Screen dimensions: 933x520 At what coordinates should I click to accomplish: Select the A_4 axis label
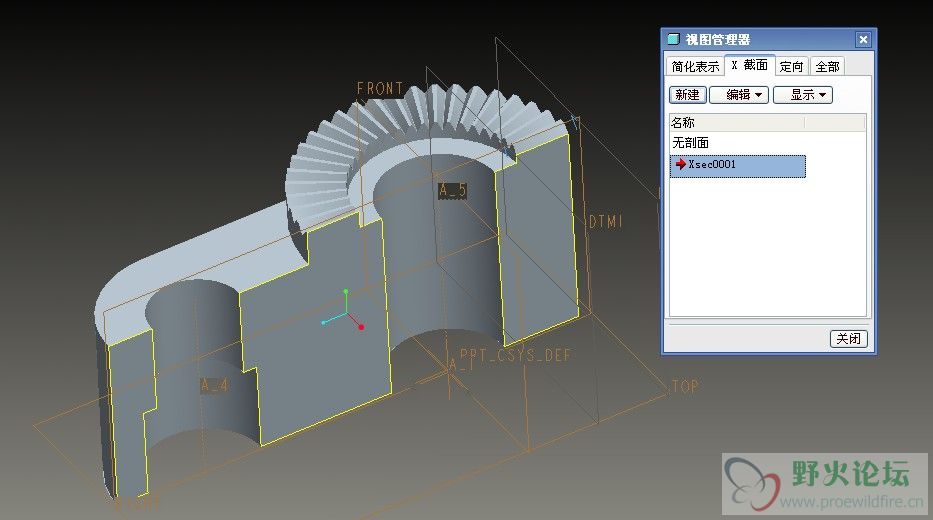214,385
